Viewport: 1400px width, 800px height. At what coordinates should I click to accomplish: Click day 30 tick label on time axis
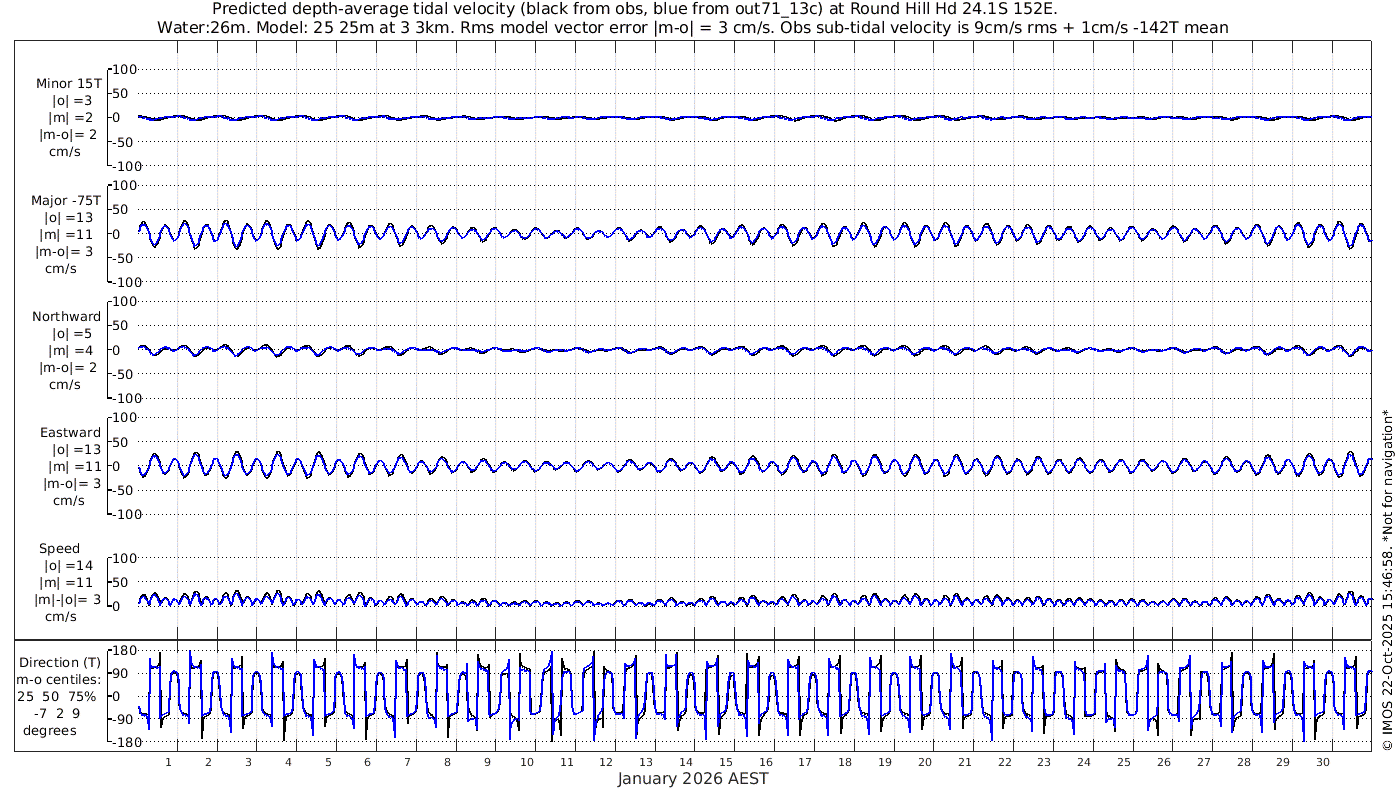(1323, 762)
